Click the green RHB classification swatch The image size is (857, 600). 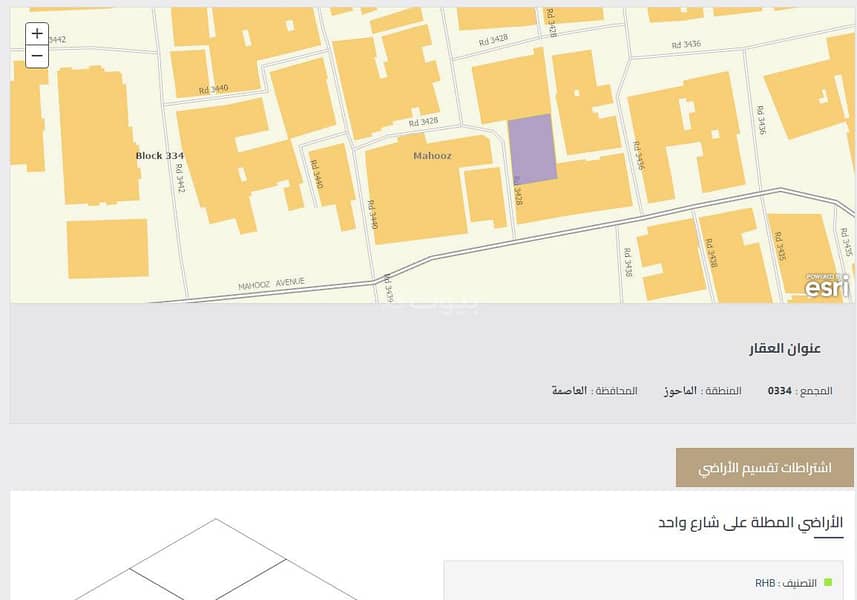[x=827, y=583]
